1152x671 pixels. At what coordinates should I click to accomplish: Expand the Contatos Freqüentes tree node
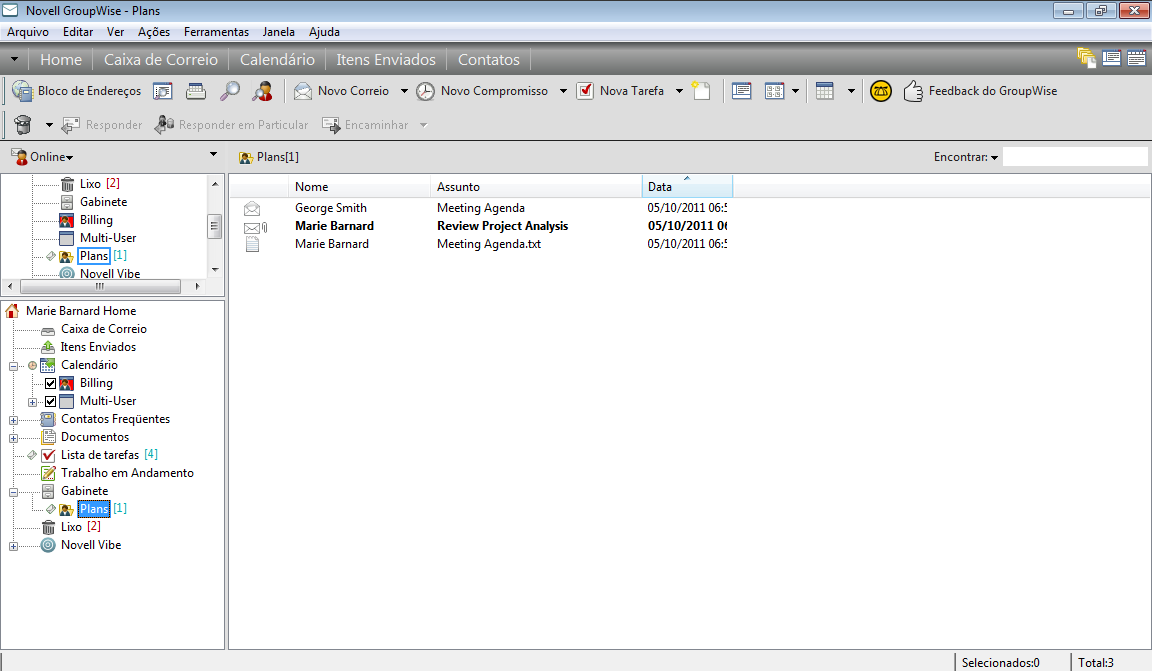13,420
